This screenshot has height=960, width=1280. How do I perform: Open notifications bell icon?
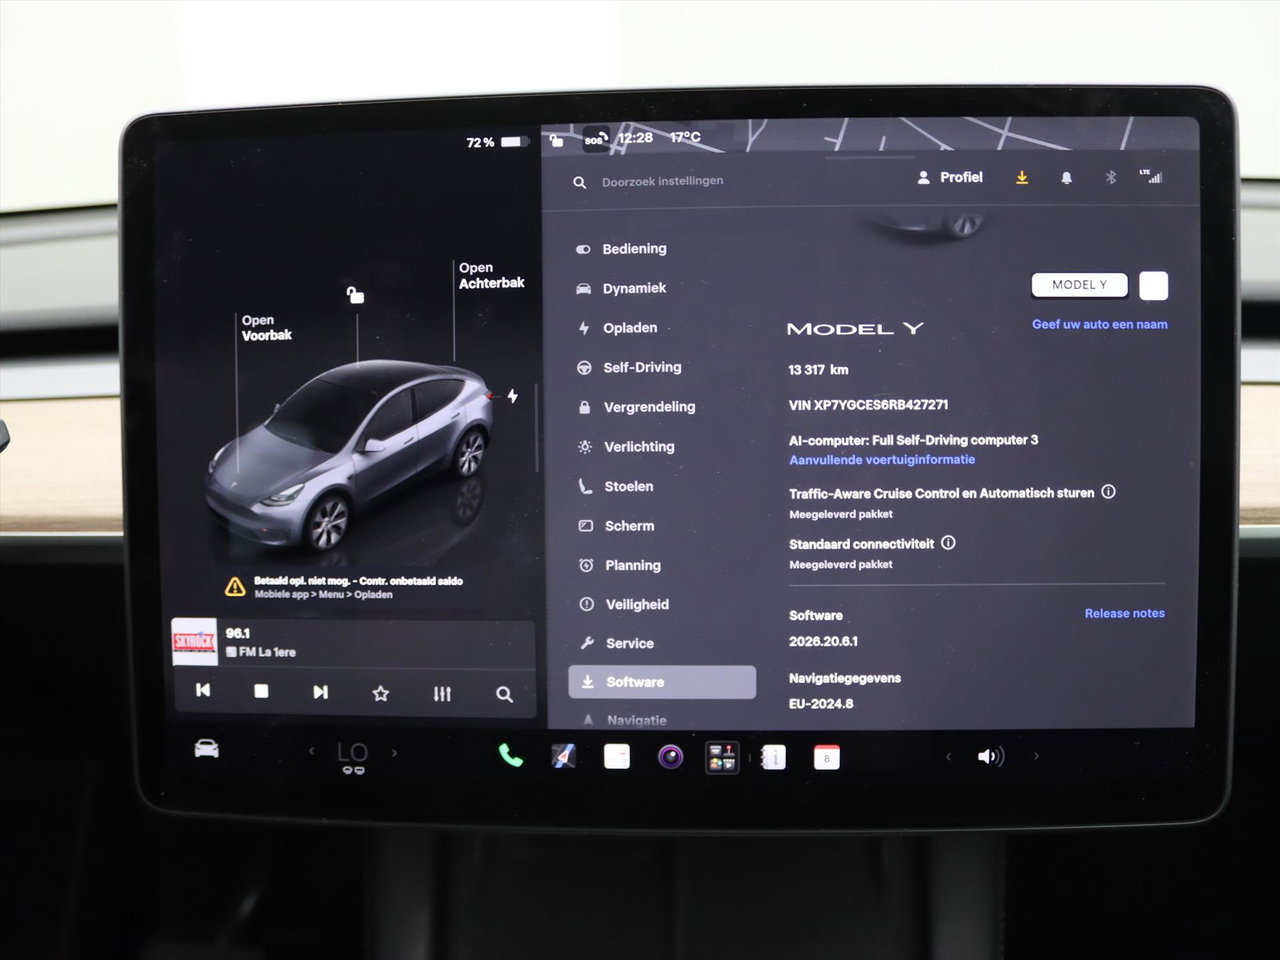coord(1066,178)
